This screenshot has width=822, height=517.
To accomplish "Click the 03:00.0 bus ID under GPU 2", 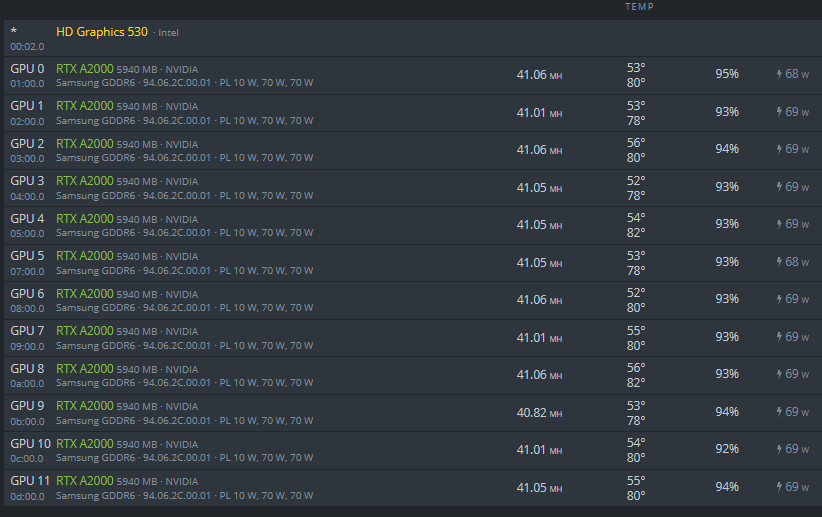I will [27, 159].
